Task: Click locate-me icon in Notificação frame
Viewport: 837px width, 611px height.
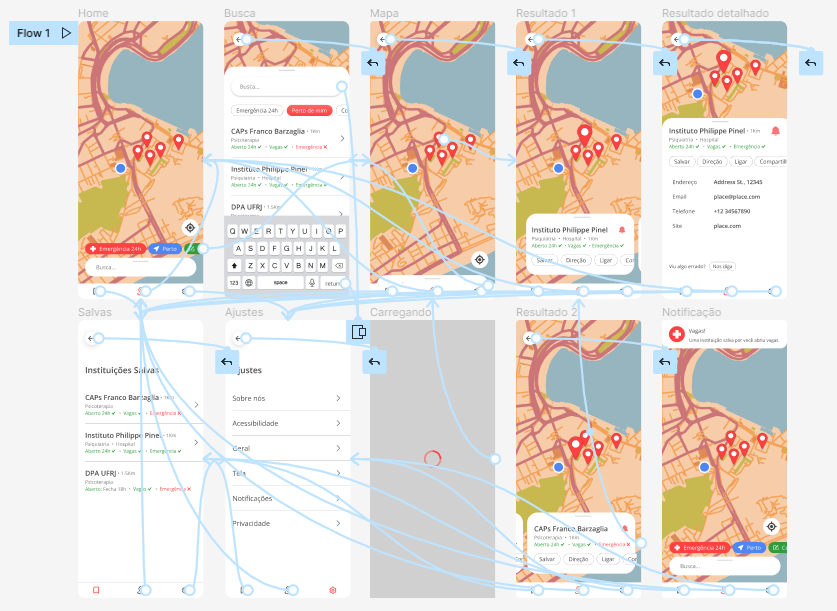Action: pyautogui.click(x=771, y=527)
